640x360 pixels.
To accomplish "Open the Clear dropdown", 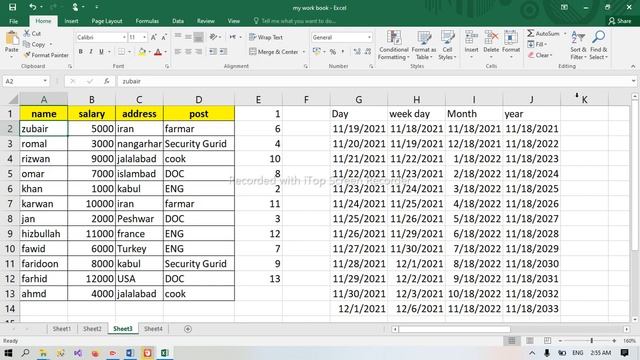I will click(540, 55).
